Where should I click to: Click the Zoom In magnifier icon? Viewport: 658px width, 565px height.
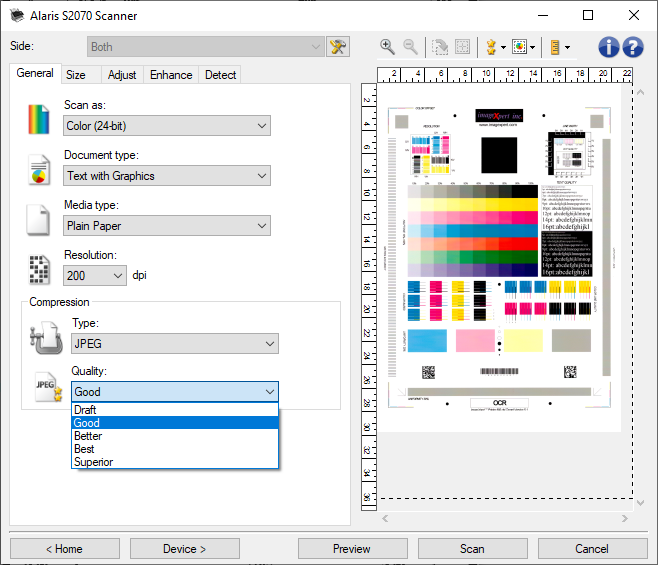pos(388,47)
